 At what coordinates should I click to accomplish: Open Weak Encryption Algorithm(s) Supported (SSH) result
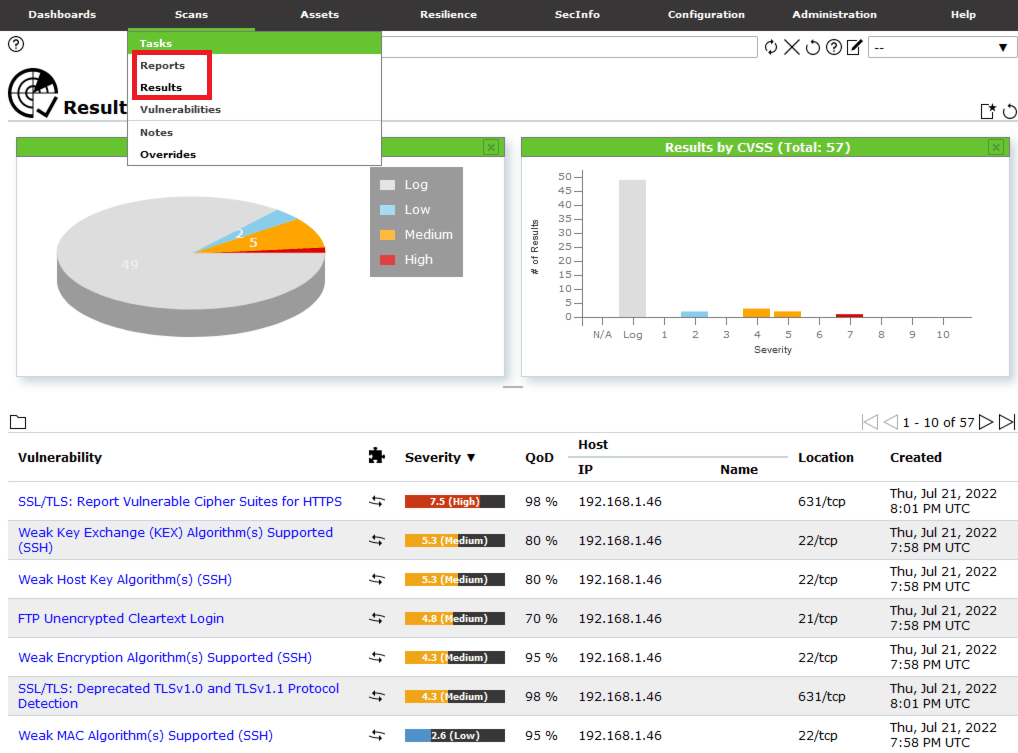click(x=165, y=657)
